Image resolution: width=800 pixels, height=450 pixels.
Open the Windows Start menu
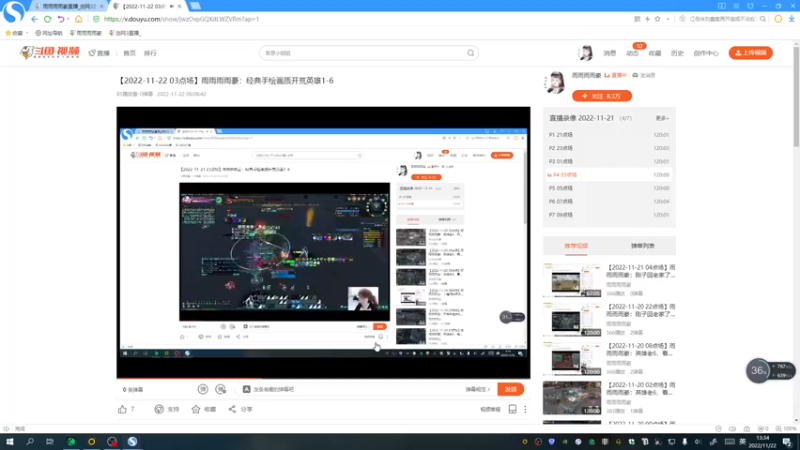pos(10,442)
